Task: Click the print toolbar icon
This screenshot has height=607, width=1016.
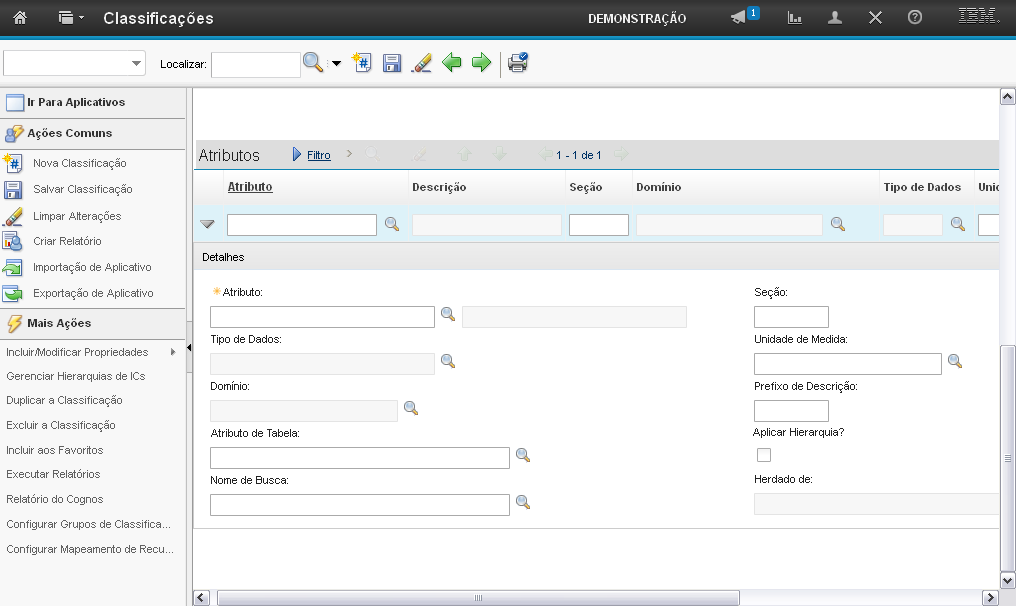Action: coord(517,63)
